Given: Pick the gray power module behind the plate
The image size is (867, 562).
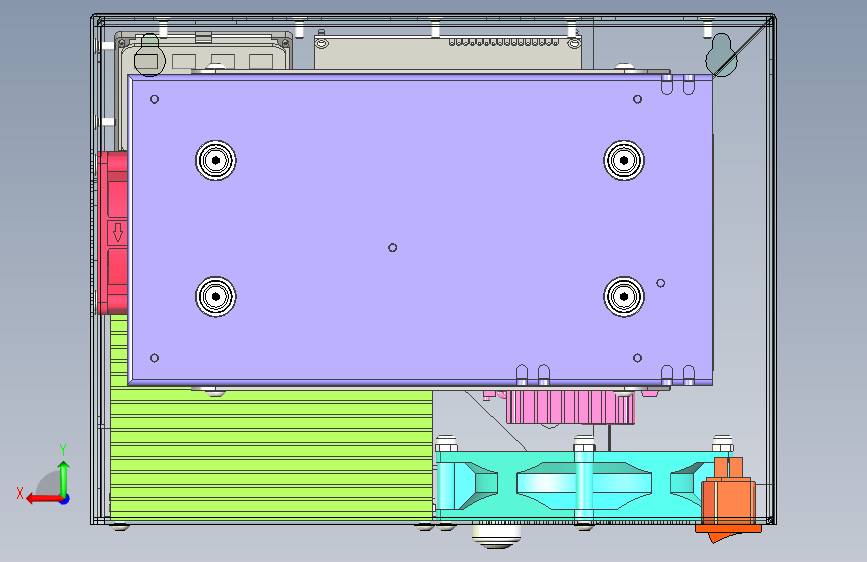Looking at the screenshot, I should pos(203,52).
